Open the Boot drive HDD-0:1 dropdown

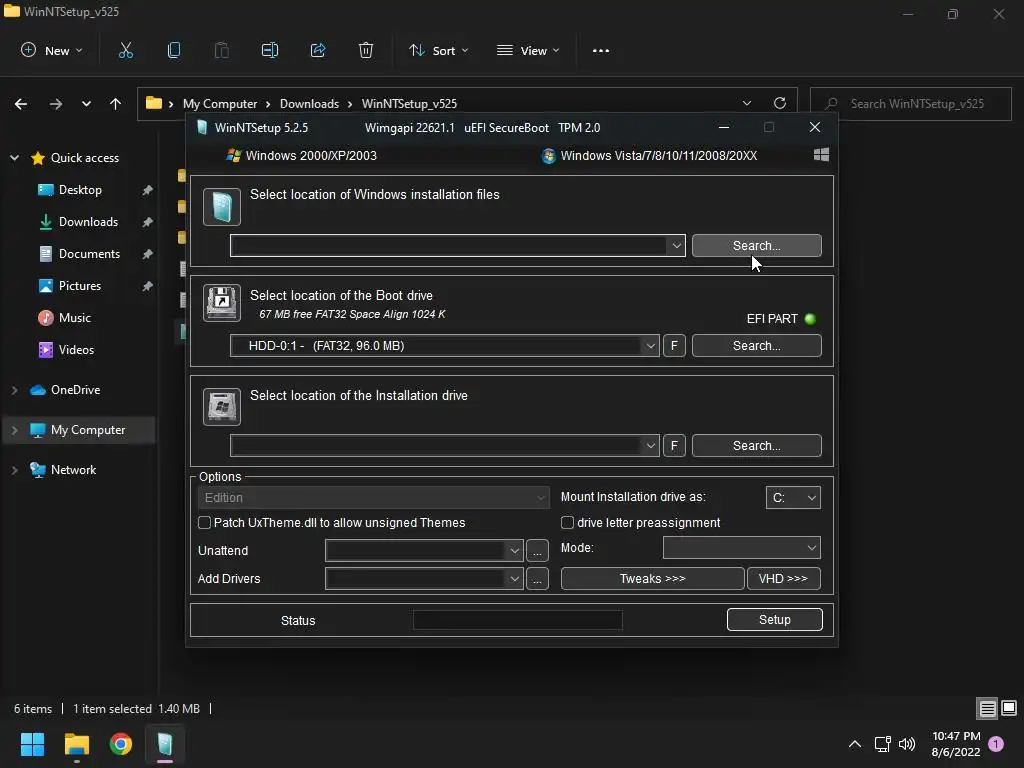(650, 345)
